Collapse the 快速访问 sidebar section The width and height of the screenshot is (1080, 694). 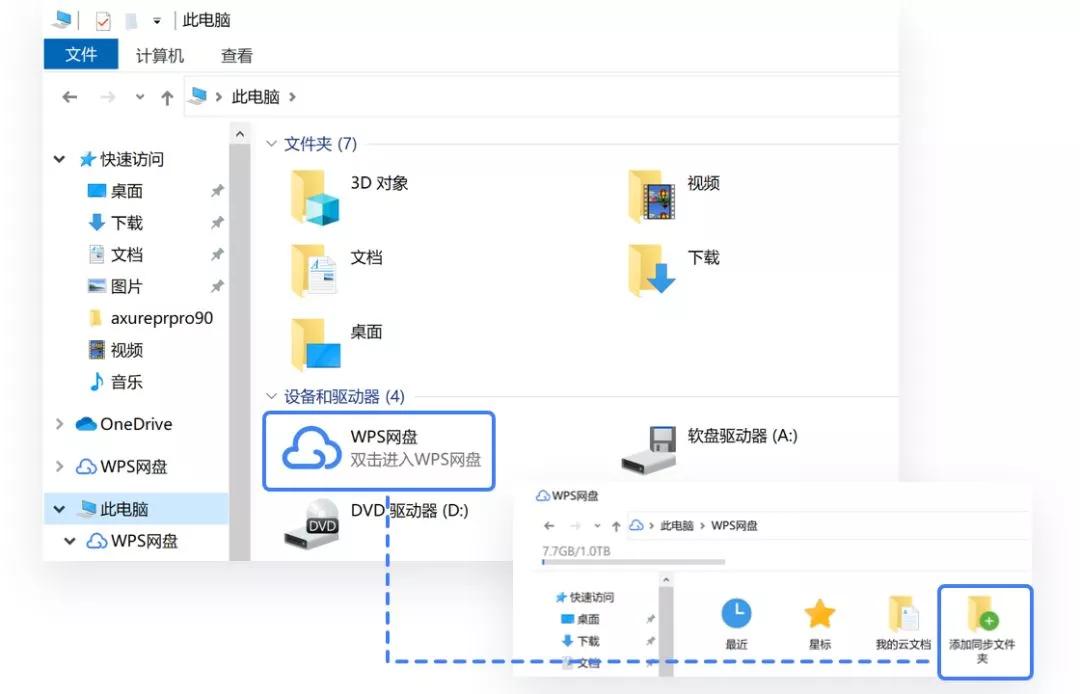click(58, 158)
